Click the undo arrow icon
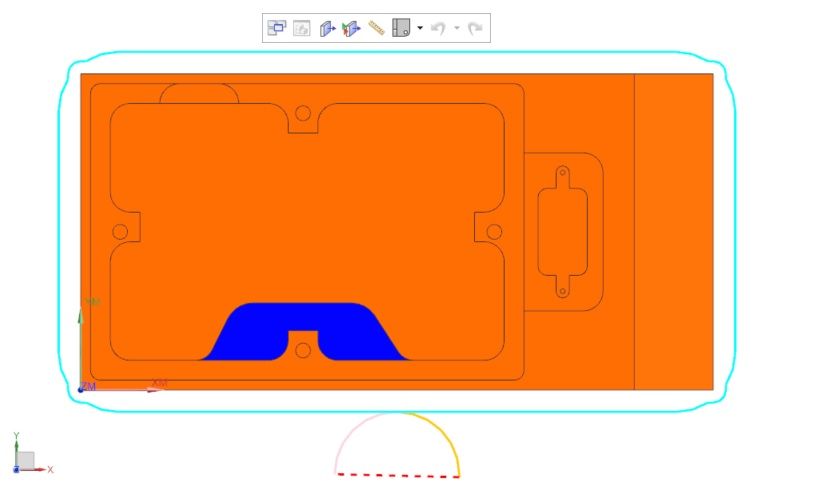Image resolution: width=817 pixels, height=501 pixels. (438, 28)
